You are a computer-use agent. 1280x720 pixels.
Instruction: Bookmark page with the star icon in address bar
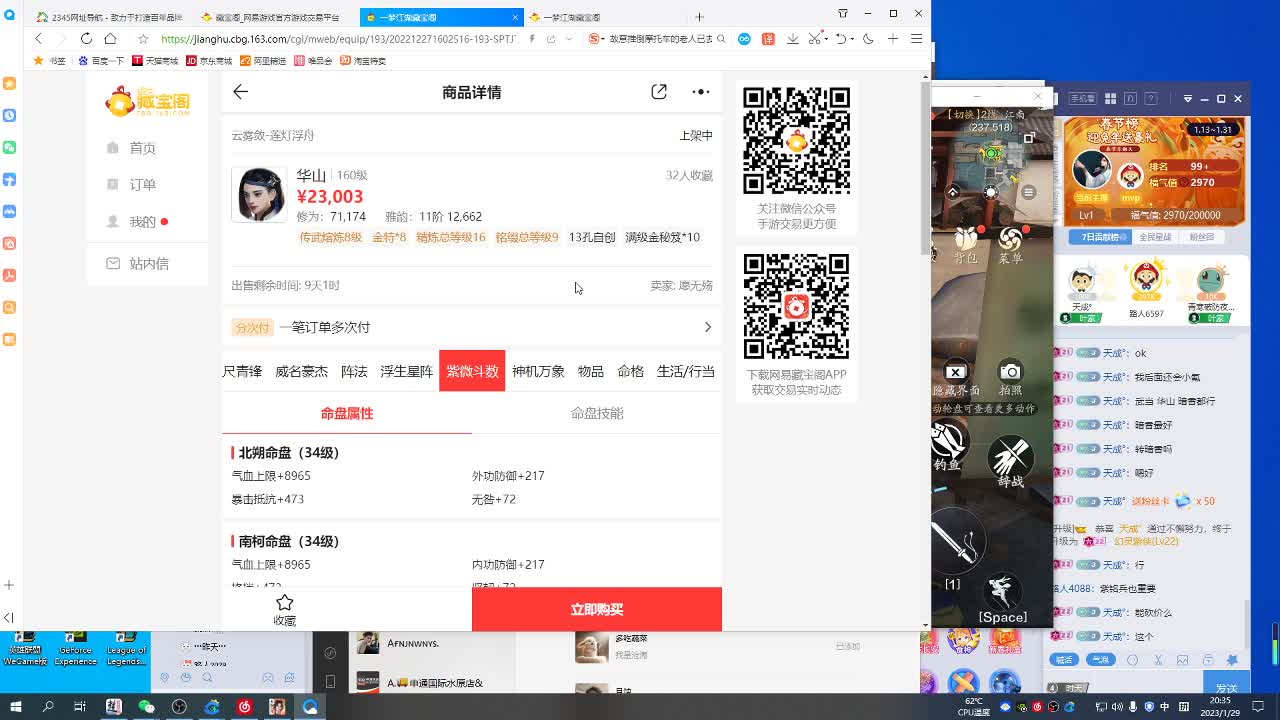point(143,39)
